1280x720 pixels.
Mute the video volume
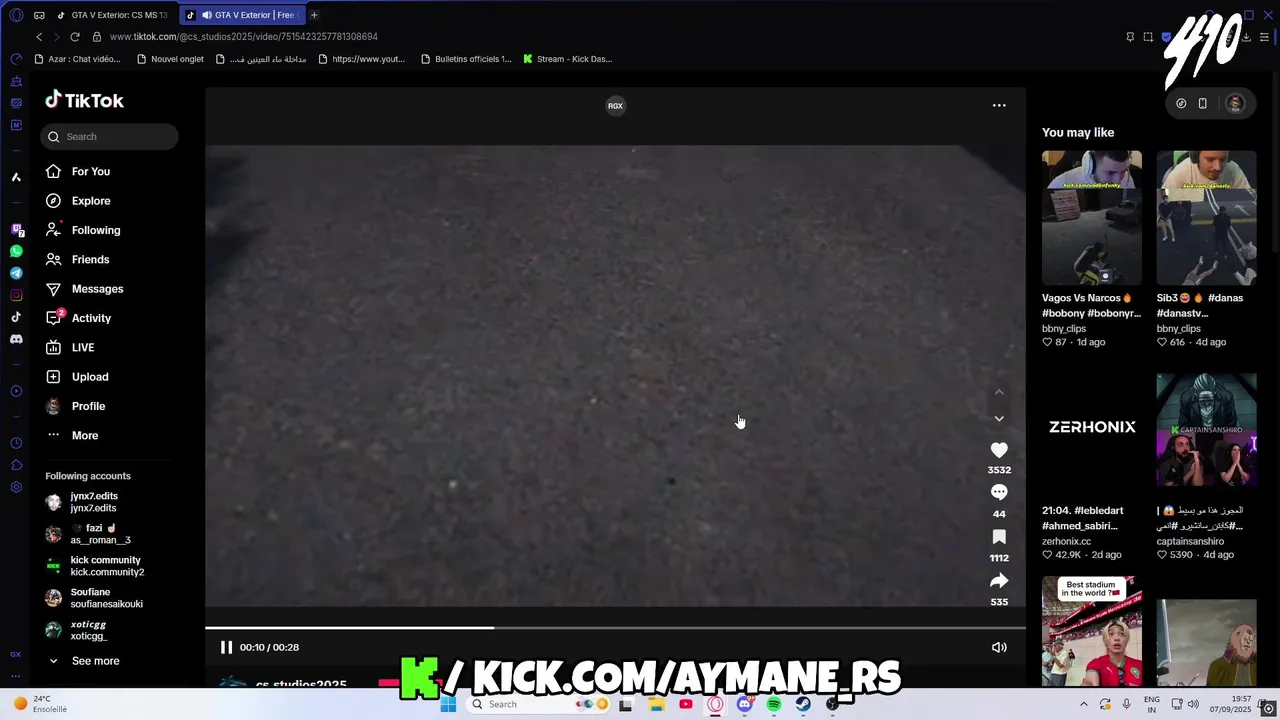999,647
